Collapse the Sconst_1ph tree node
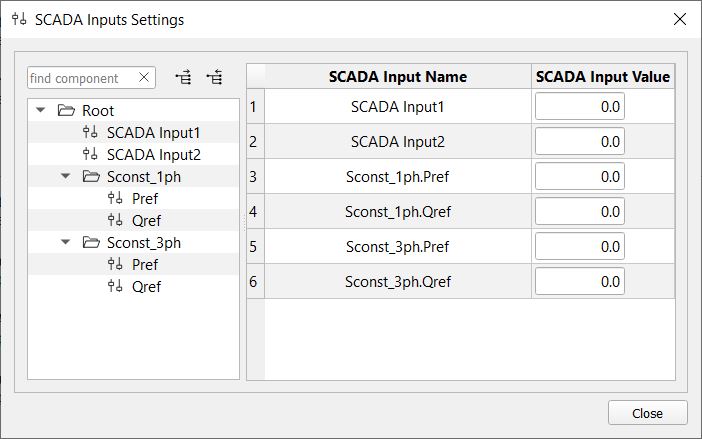The height and width of the screenshot is (439, 702). tap(65, 176)
